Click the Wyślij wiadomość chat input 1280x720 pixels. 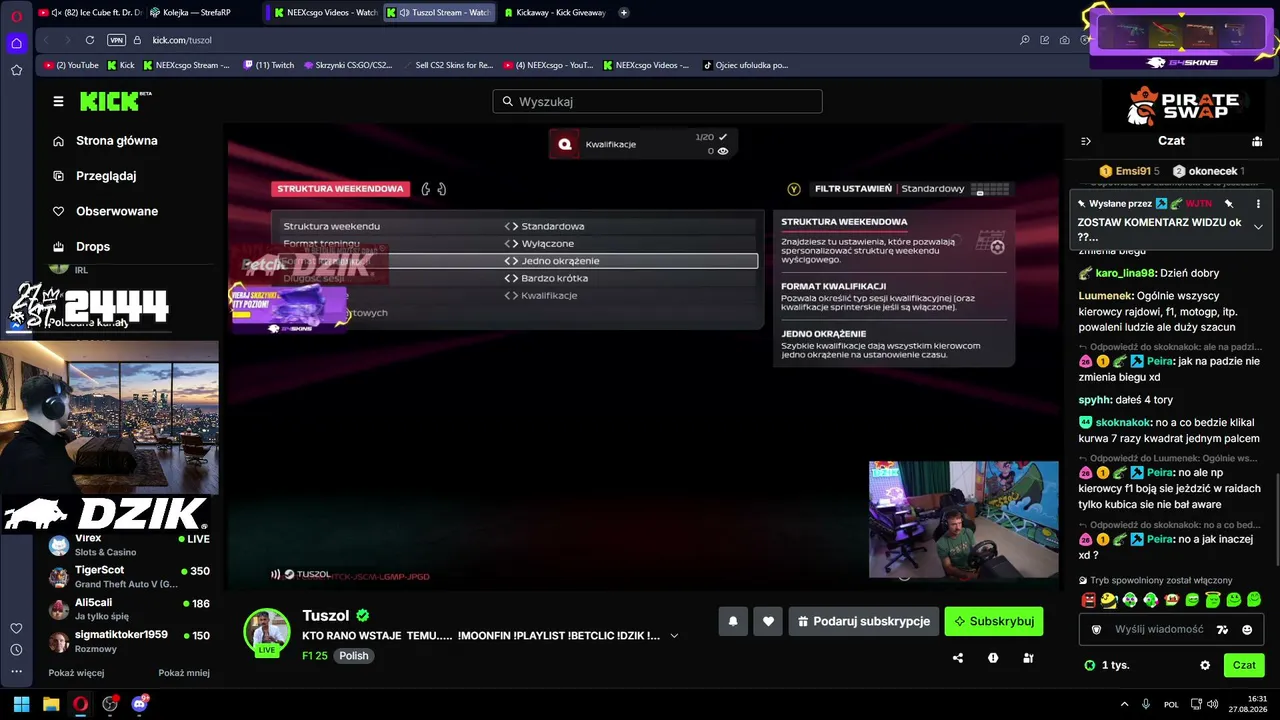click(x=1159, y=629)
